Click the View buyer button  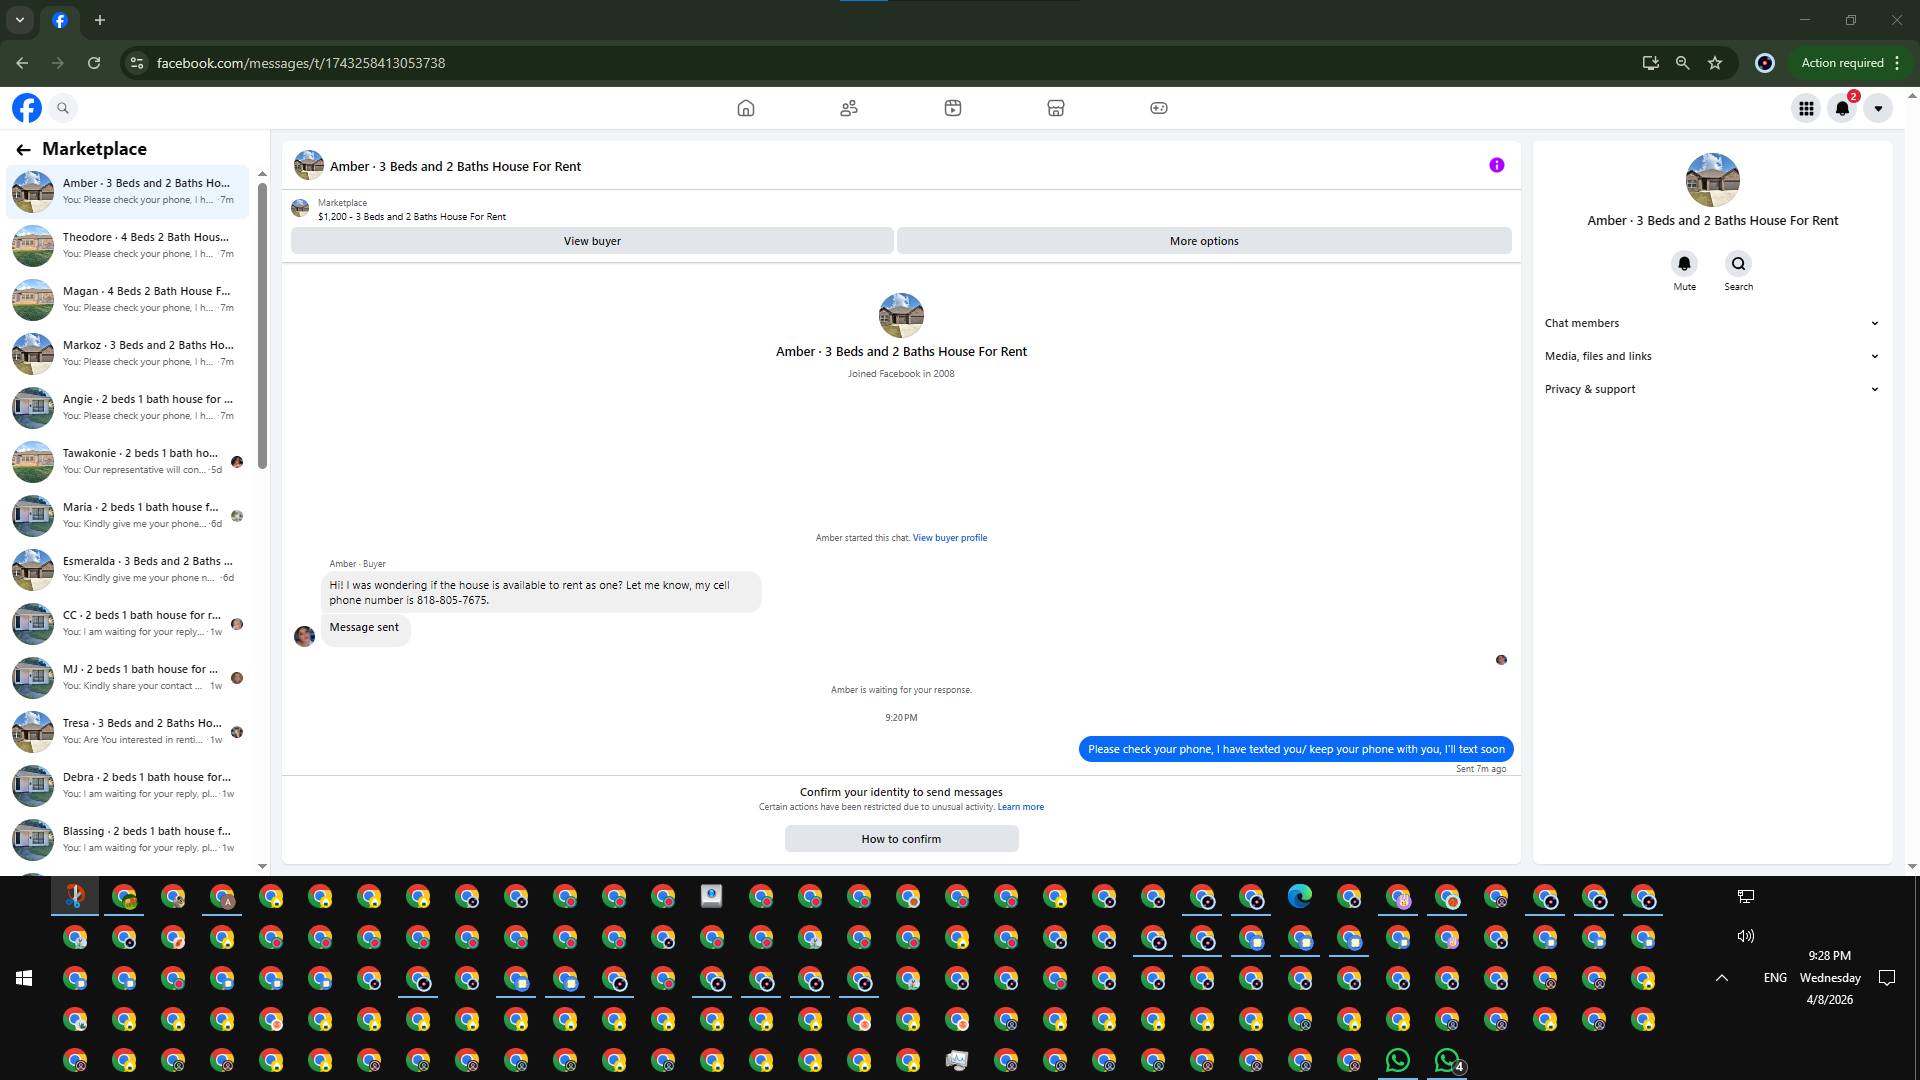(592, 241)
